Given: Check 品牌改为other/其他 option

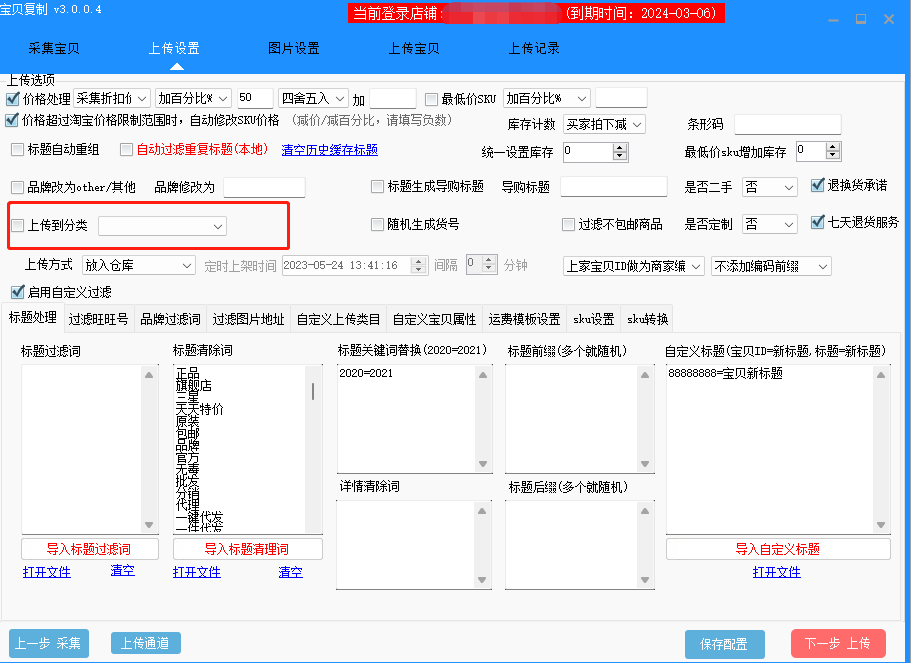Looking at the screenshot, I should point(17,187).
